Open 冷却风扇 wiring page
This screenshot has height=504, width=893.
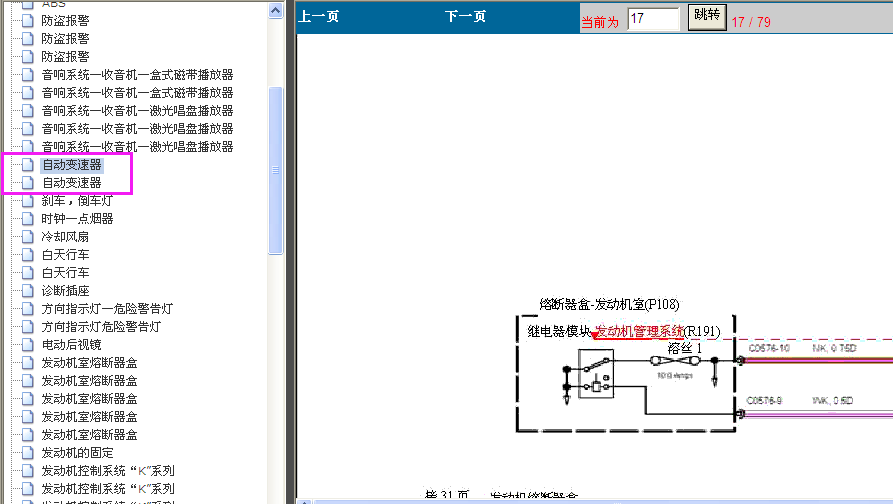(x=65, y=236)
